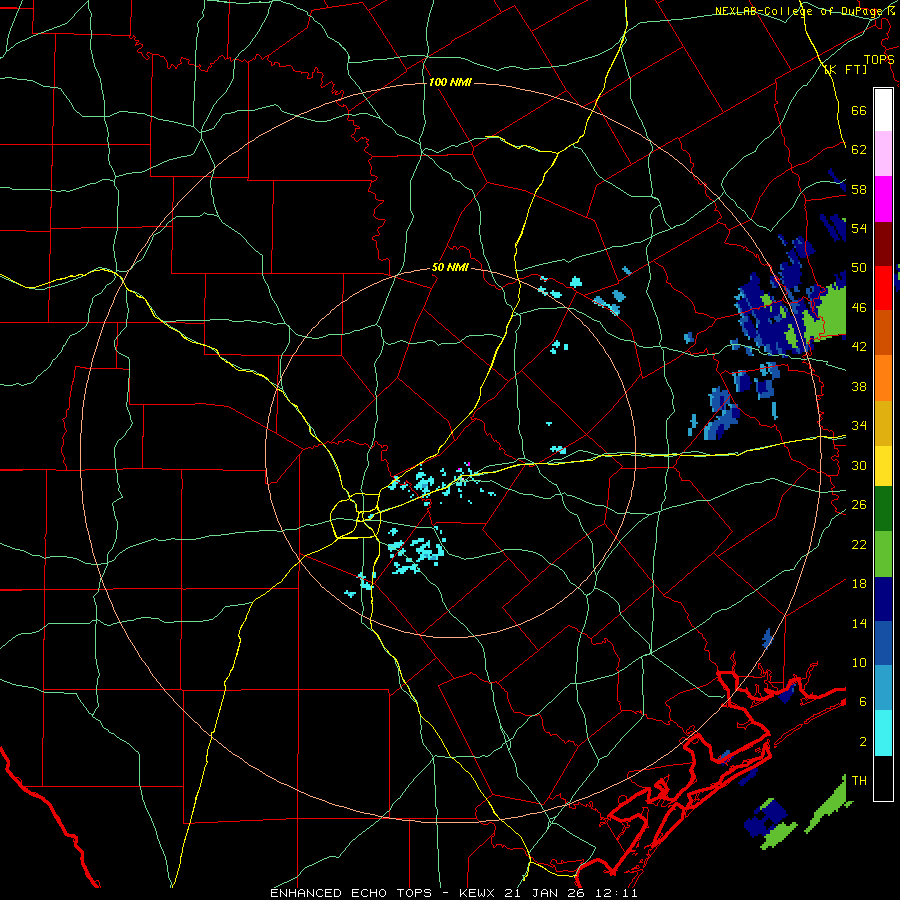Click the legend value 6
This screenshot has width=900, height=900.
click(862, 701)
